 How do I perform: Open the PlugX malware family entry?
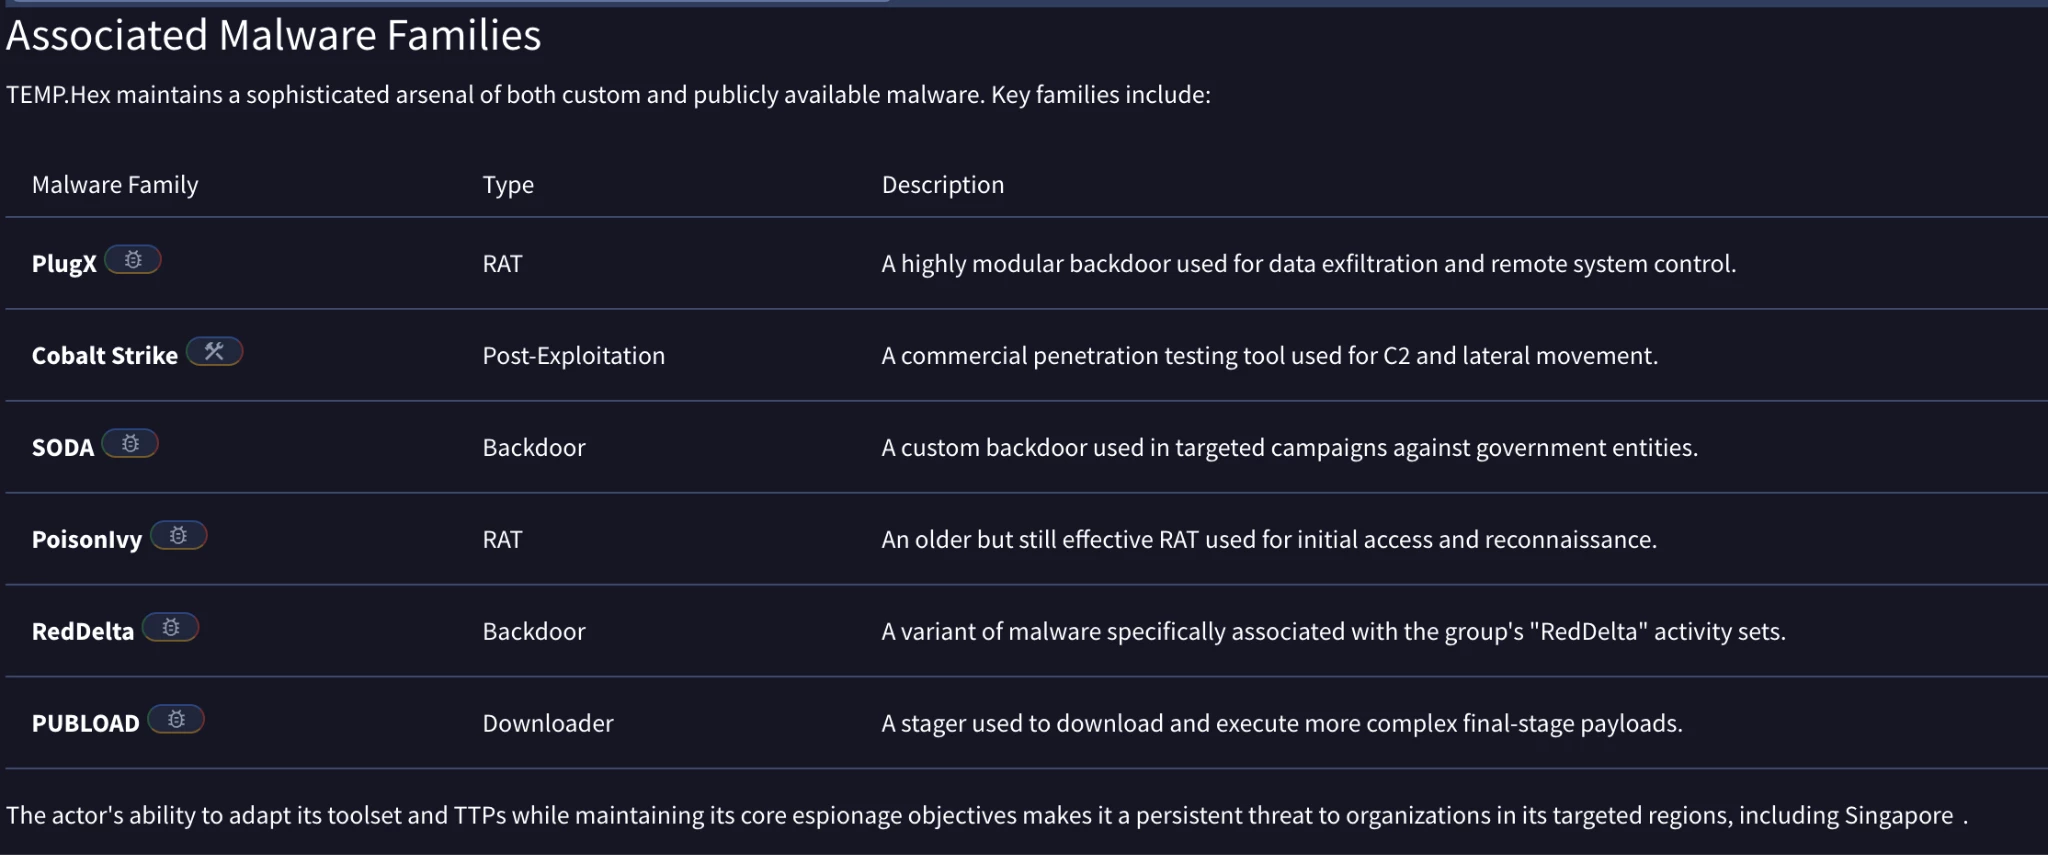(64, 264)
